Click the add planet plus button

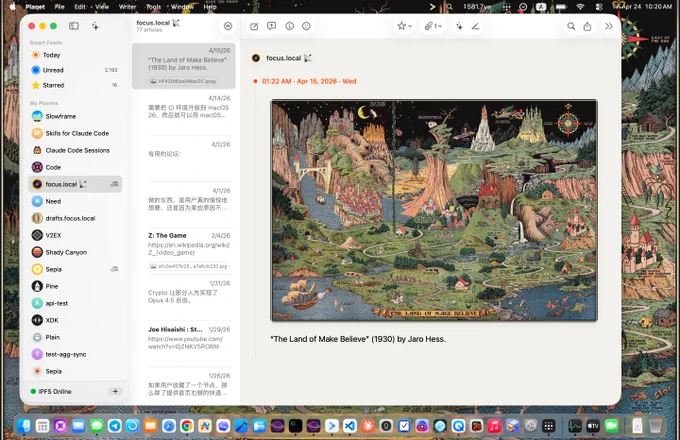tap(115, 391)
